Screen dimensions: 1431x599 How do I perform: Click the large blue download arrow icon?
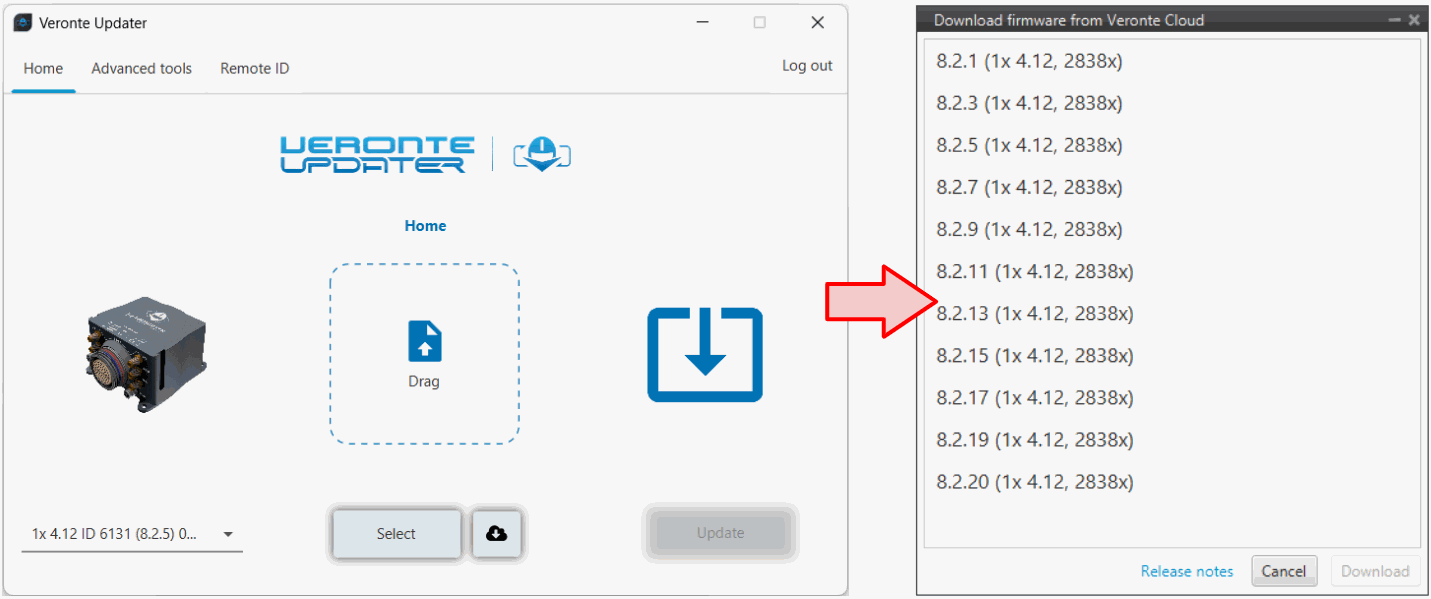click(x=705, y=355)
